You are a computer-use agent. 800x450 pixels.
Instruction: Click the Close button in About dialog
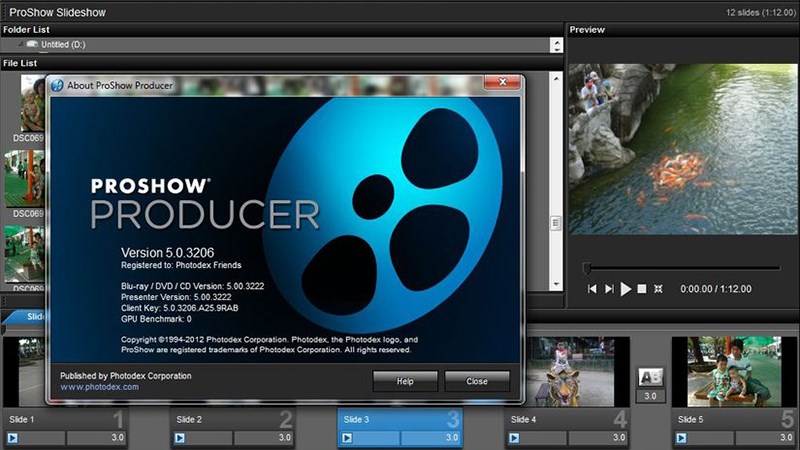click(x=477, y=381)
